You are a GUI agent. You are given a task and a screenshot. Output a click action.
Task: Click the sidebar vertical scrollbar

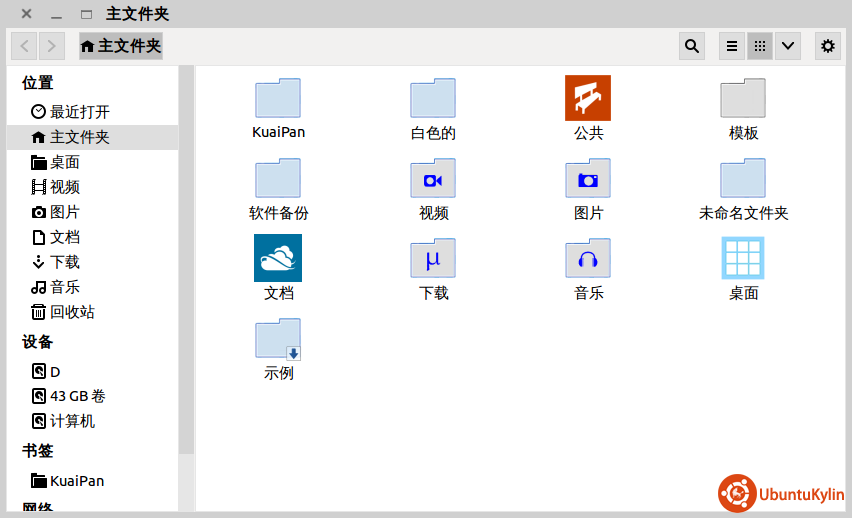coord(186,260)
